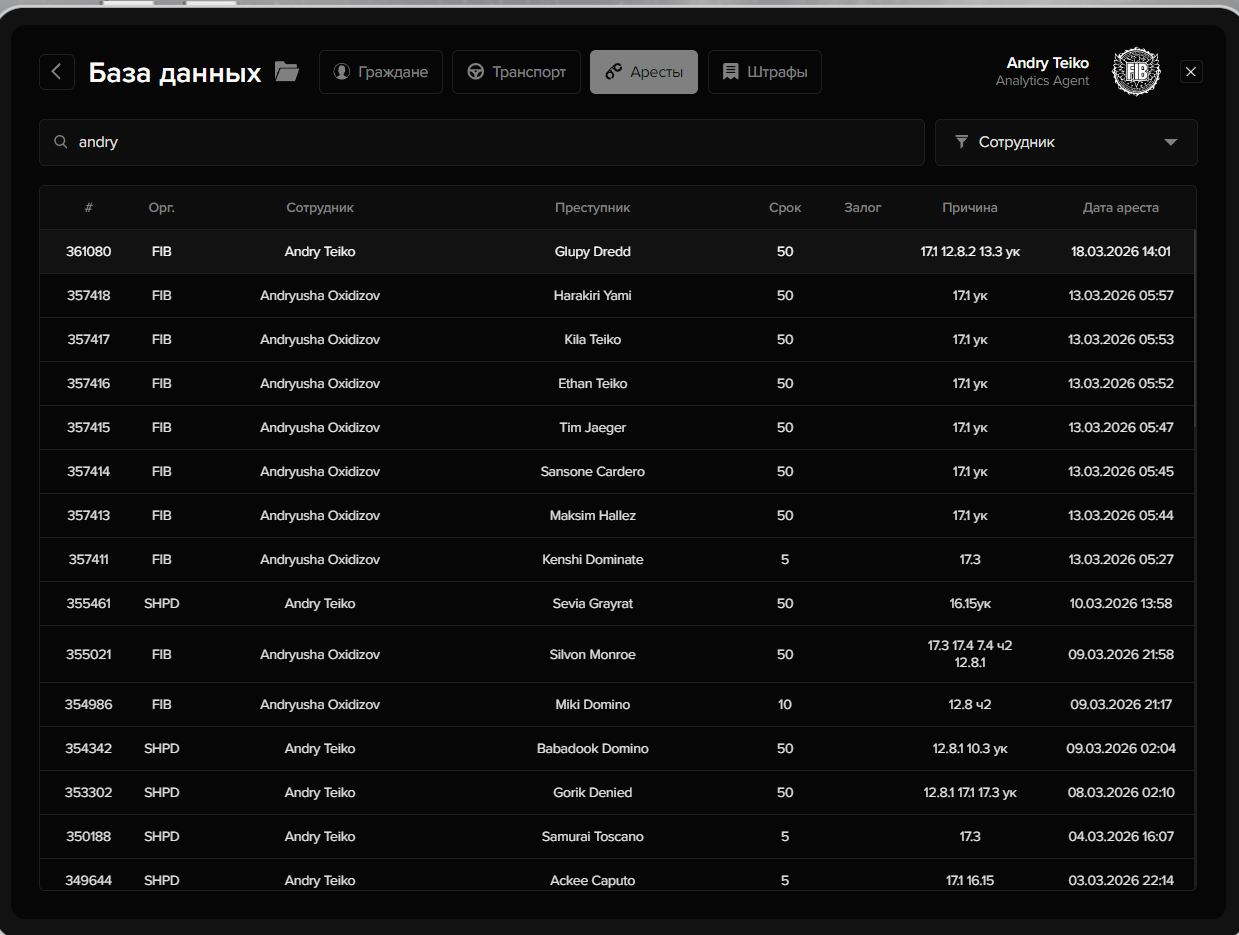Click profile name Andry Teiko in header
This screenshot has height=935, width=1239.
[x=1047, y=63]
